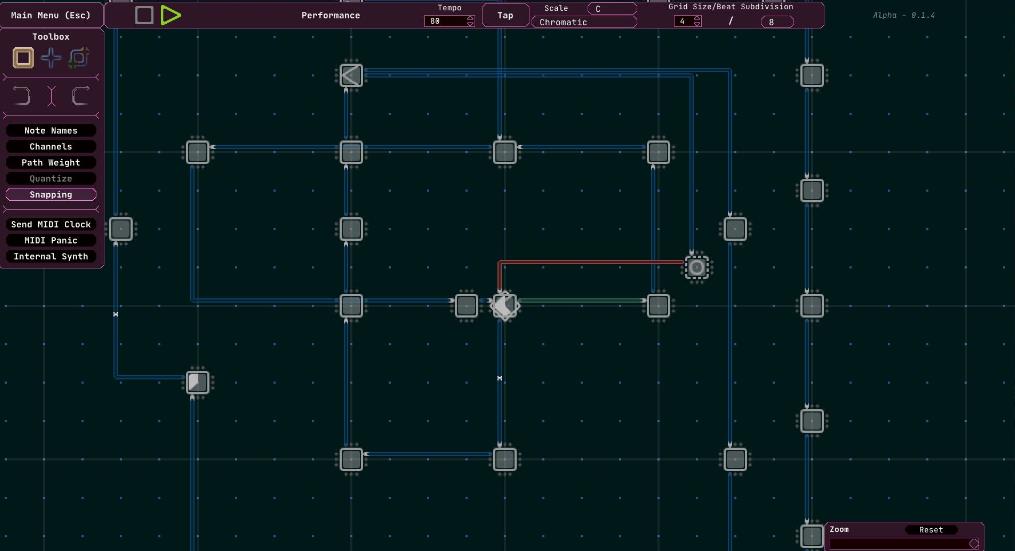Viewport: 1015px width, 551px height.
Task: Select the cross-shaped tool in Toolbox
Action: point(51,58)
